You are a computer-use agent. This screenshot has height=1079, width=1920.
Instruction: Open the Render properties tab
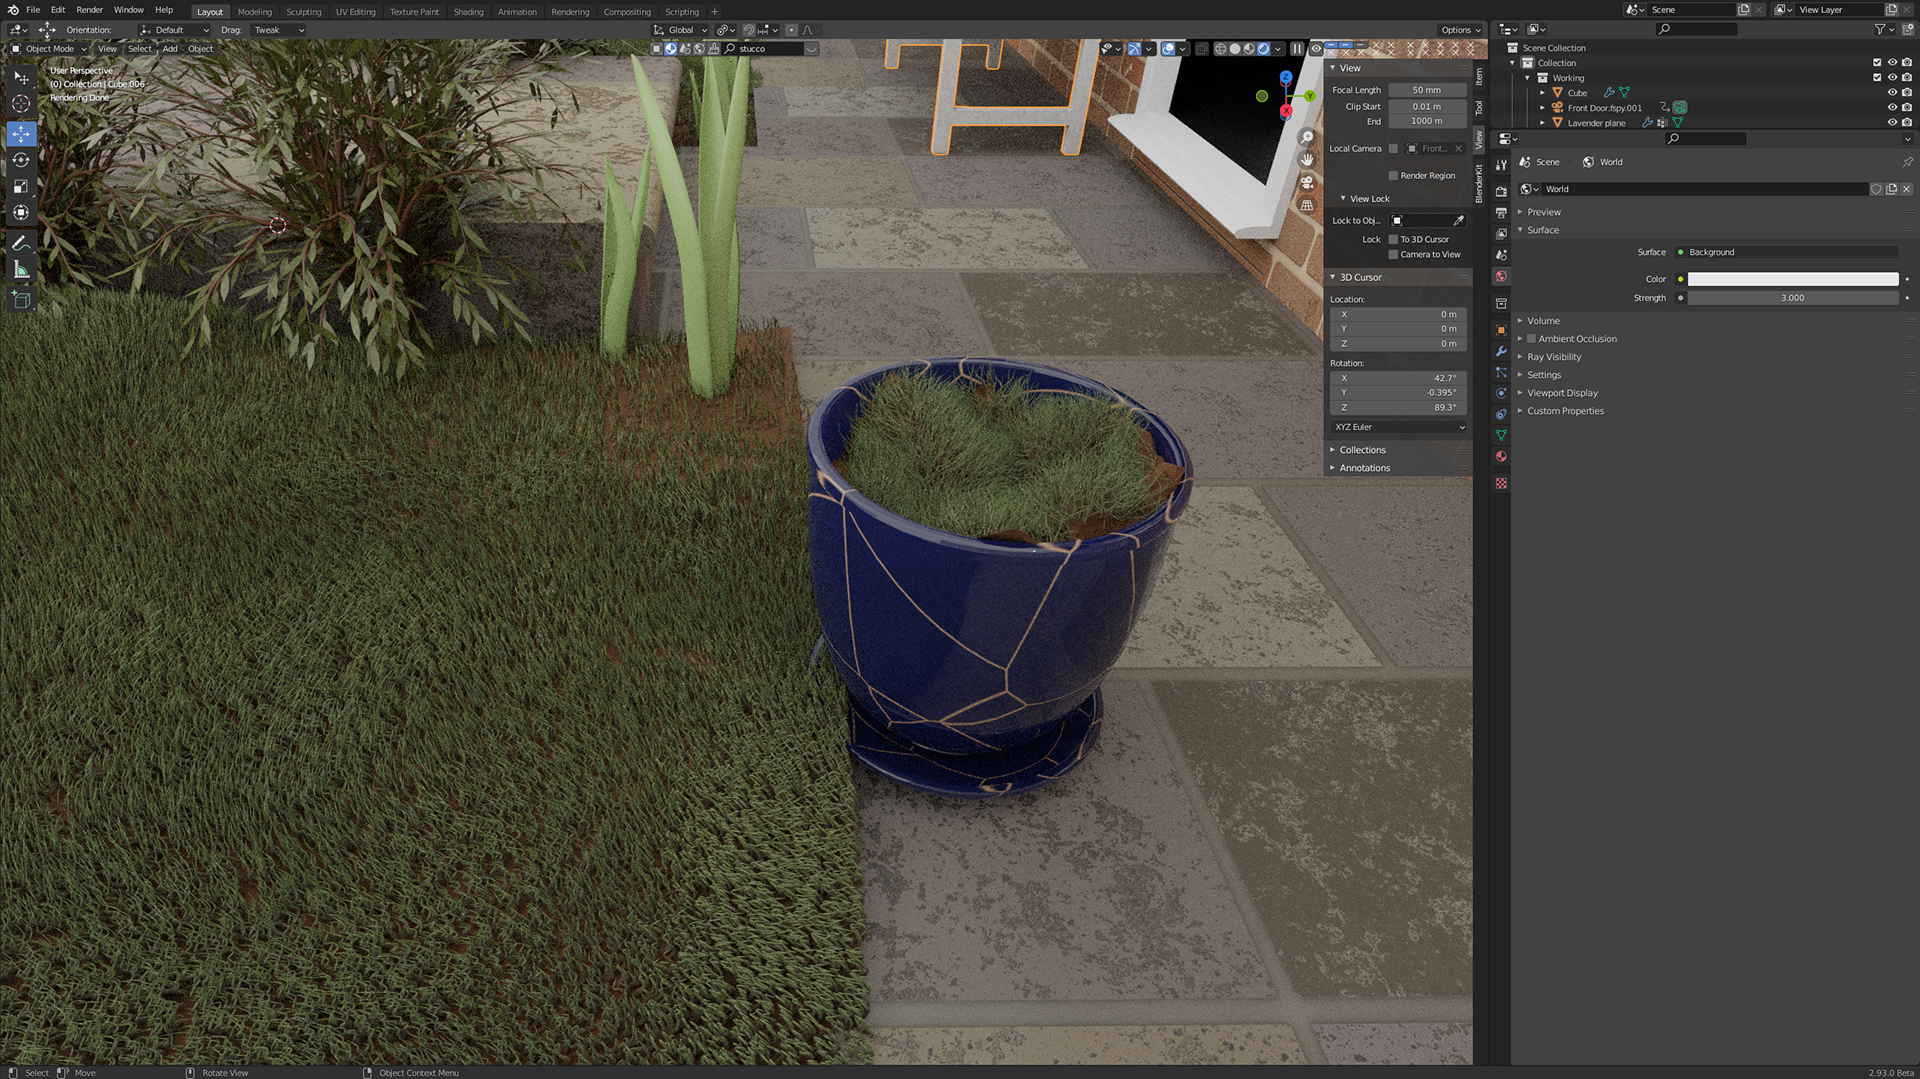1501,191
